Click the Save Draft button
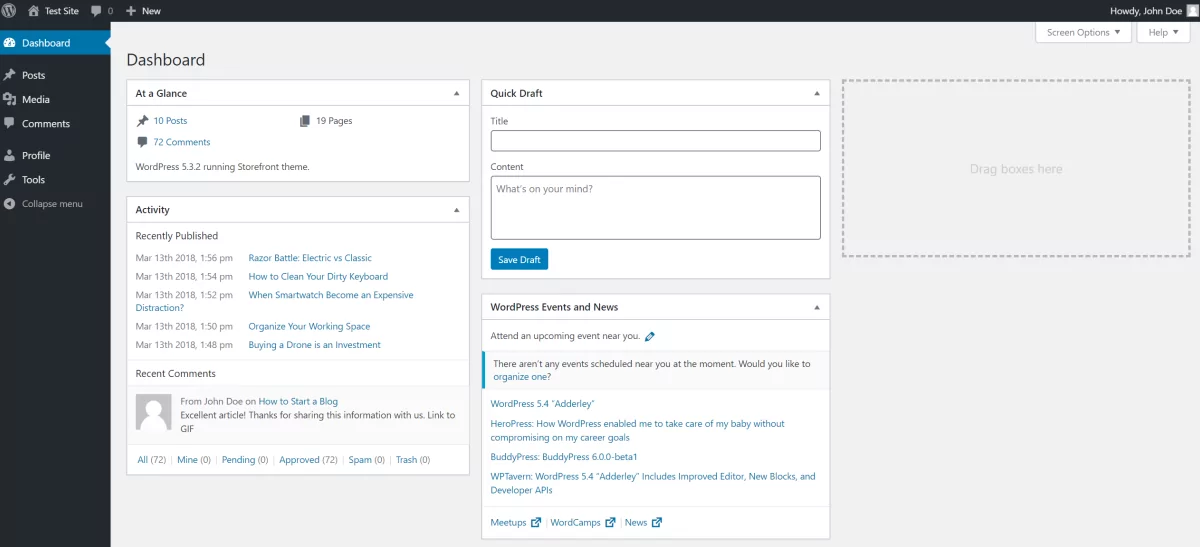1200x547 pixels. coord(519,260)
